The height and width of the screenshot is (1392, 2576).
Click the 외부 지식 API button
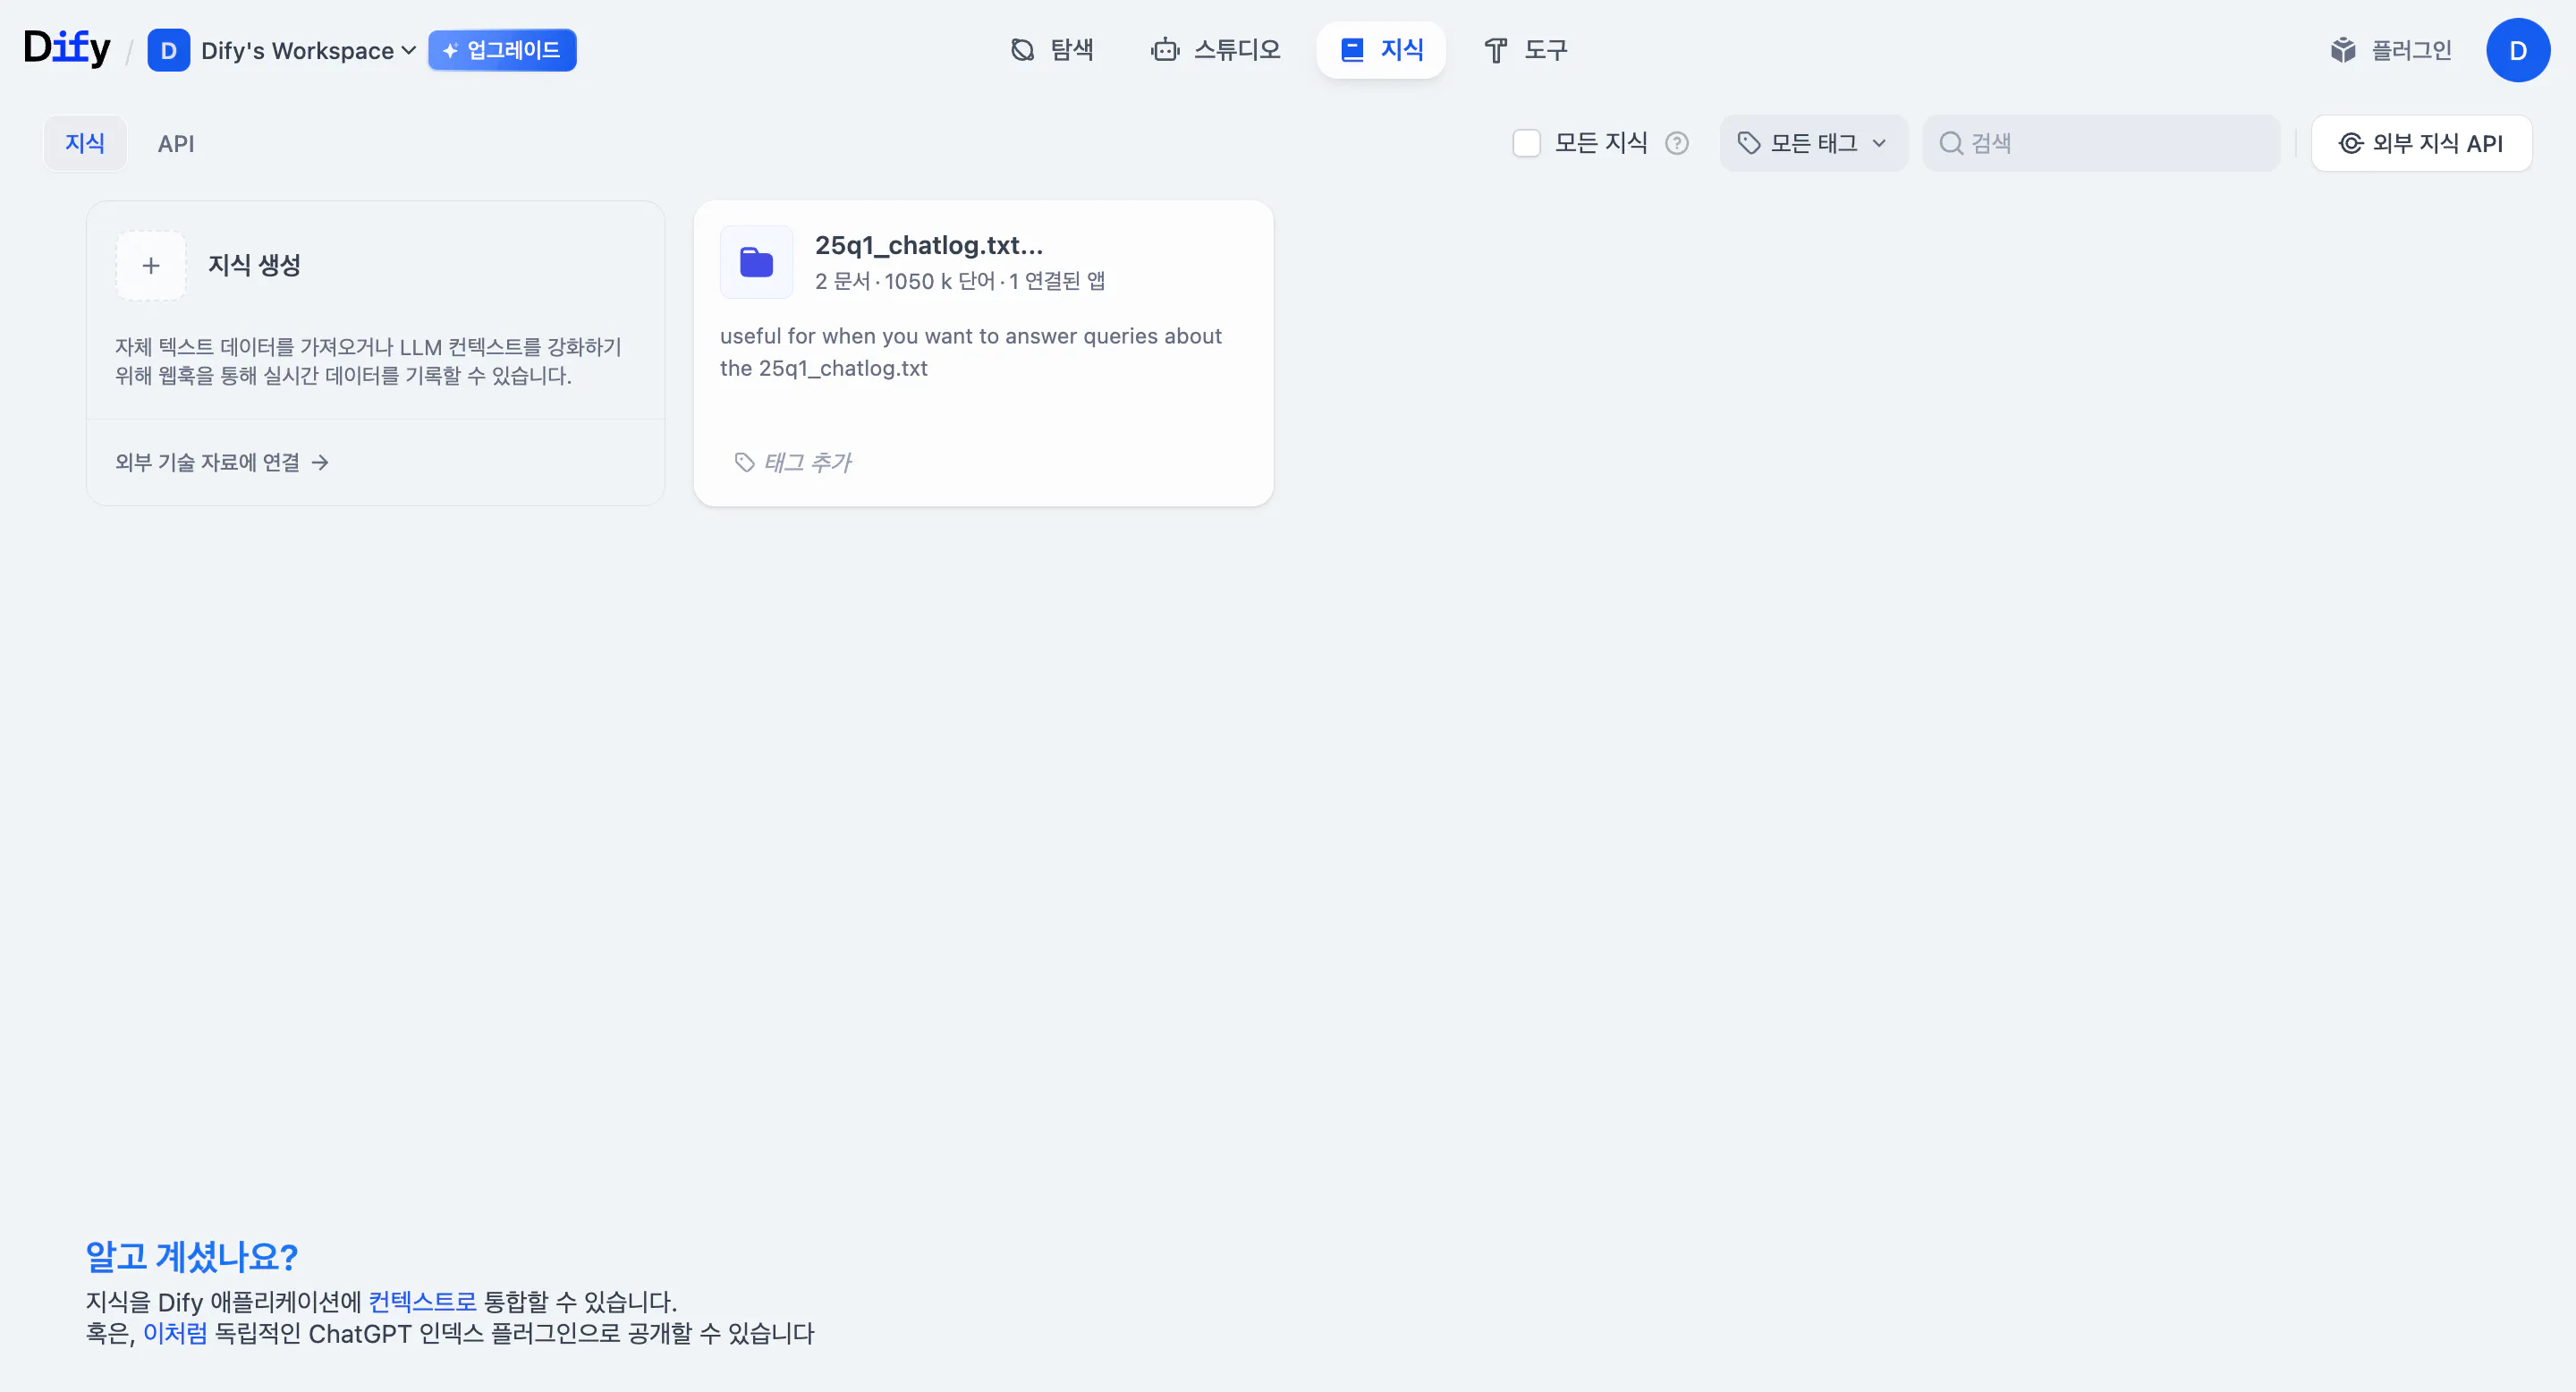[x=2421, y=143]
